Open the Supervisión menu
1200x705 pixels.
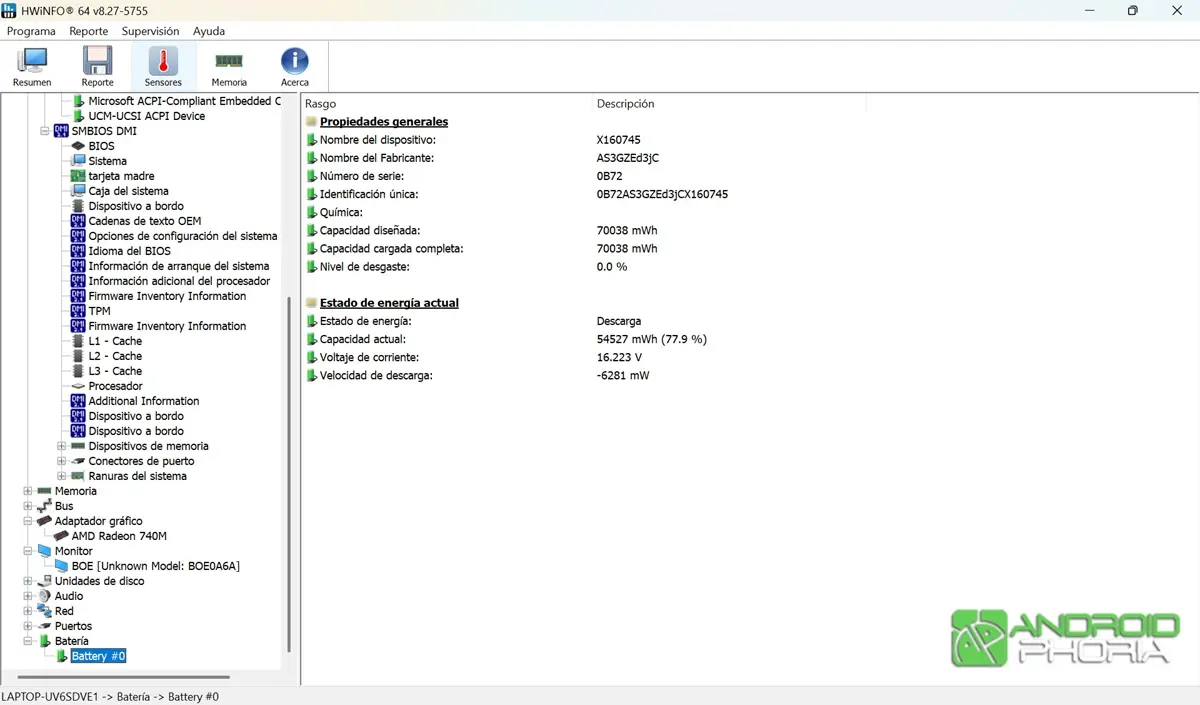point(150,31)
